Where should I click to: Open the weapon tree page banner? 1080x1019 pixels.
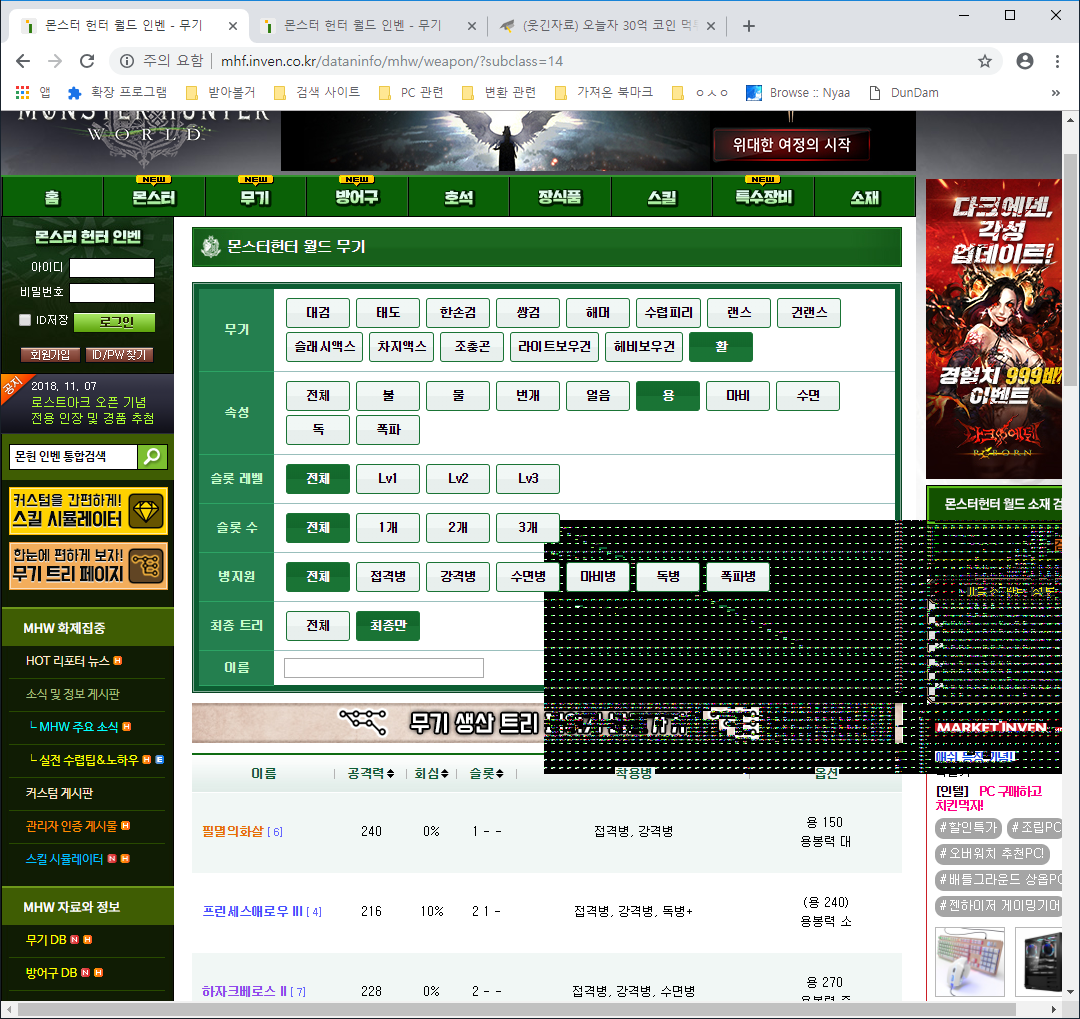click(88, 566)
